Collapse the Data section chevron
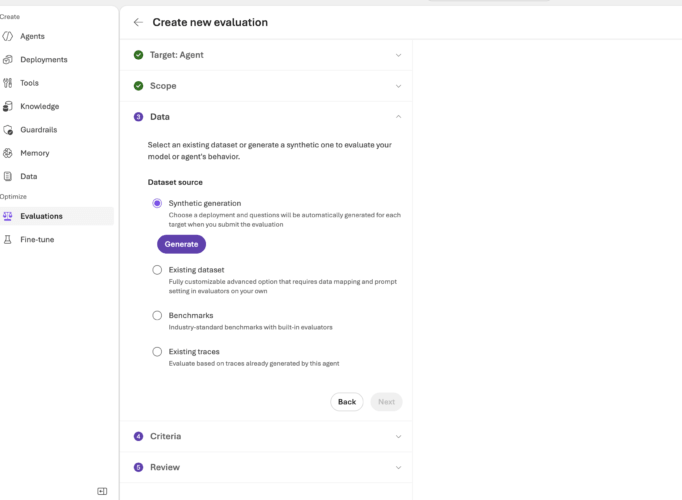The image size is (682, 500). click(398, 117)
